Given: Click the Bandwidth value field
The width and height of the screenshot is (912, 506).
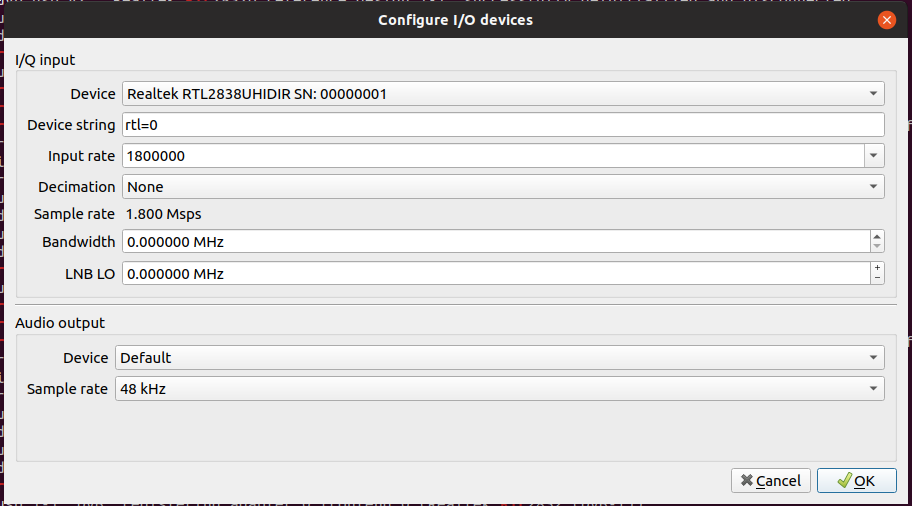Looking at the screenshot, I should click(496, 241).
